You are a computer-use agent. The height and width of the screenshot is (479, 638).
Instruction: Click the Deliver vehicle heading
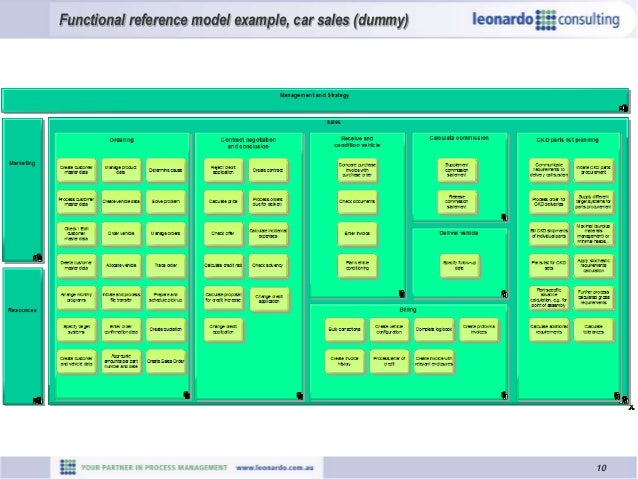459,233
